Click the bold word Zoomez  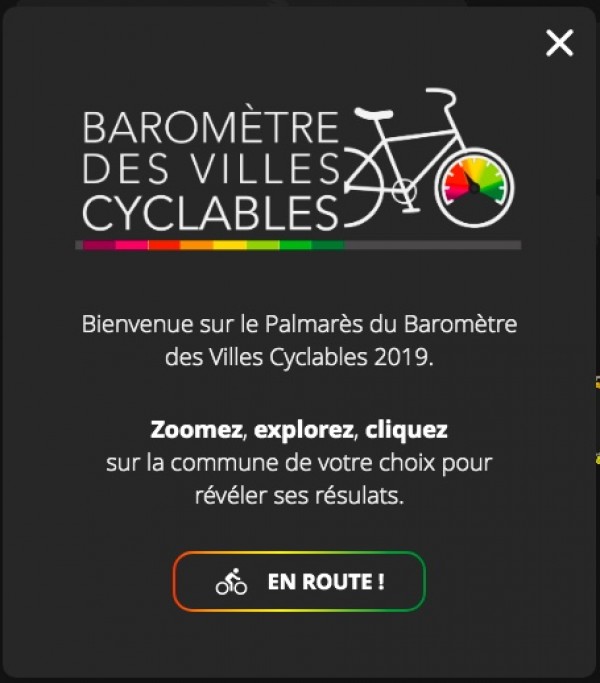click(196, 429)
